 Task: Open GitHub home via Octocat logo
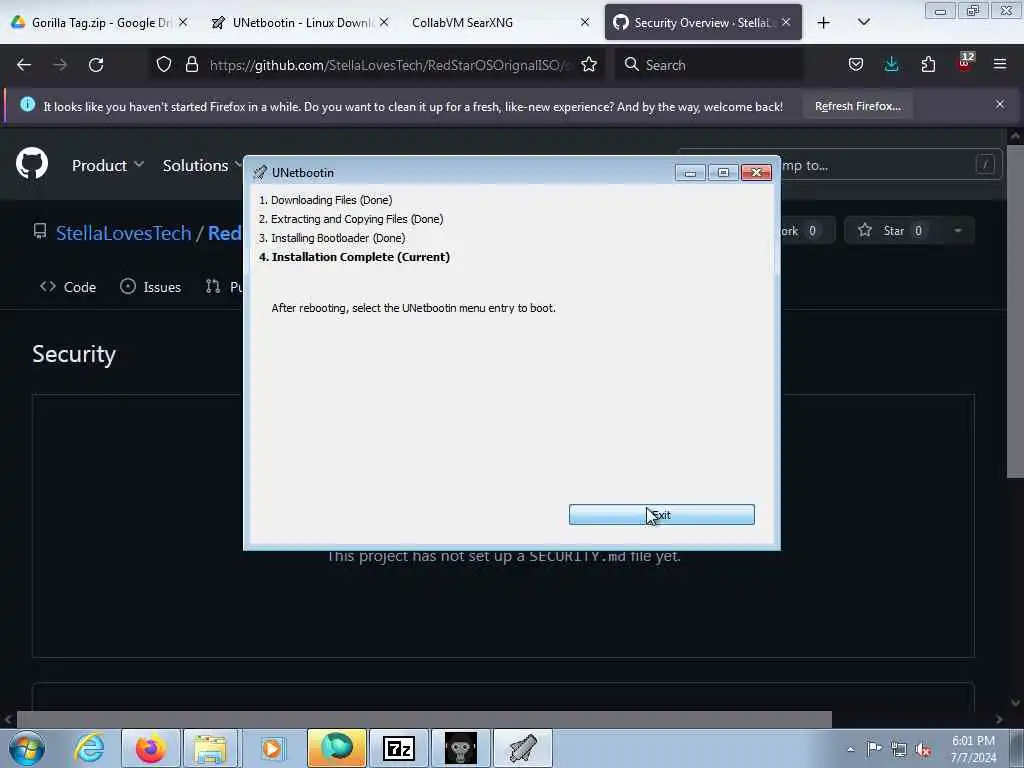tap(32, 163)
